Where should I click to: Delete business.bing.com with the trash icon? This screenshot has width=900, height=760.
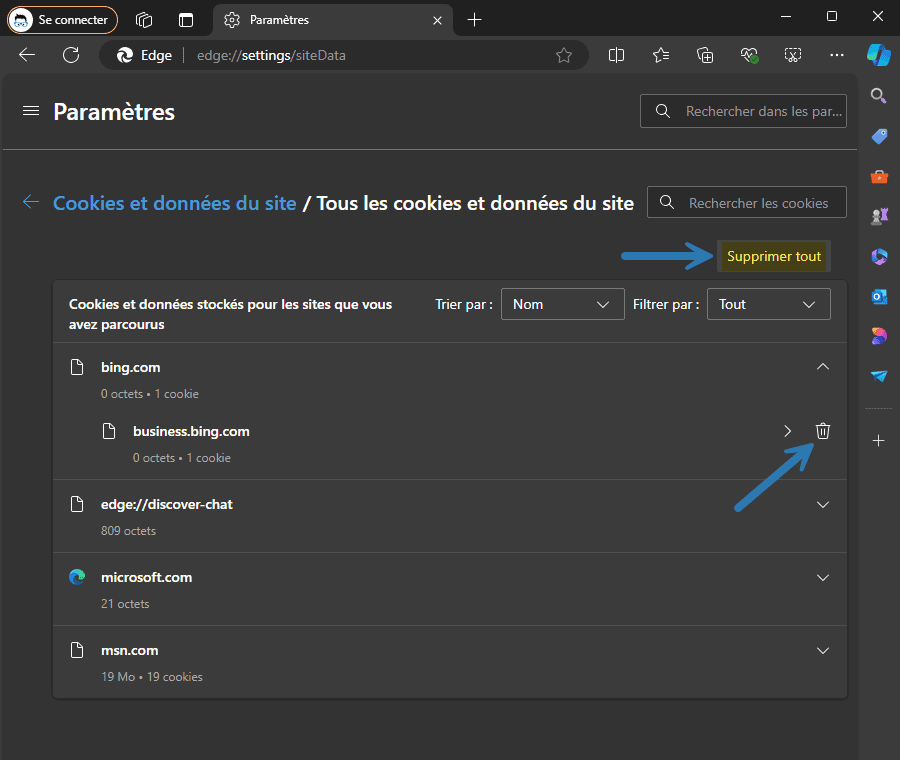click(823, 431)
